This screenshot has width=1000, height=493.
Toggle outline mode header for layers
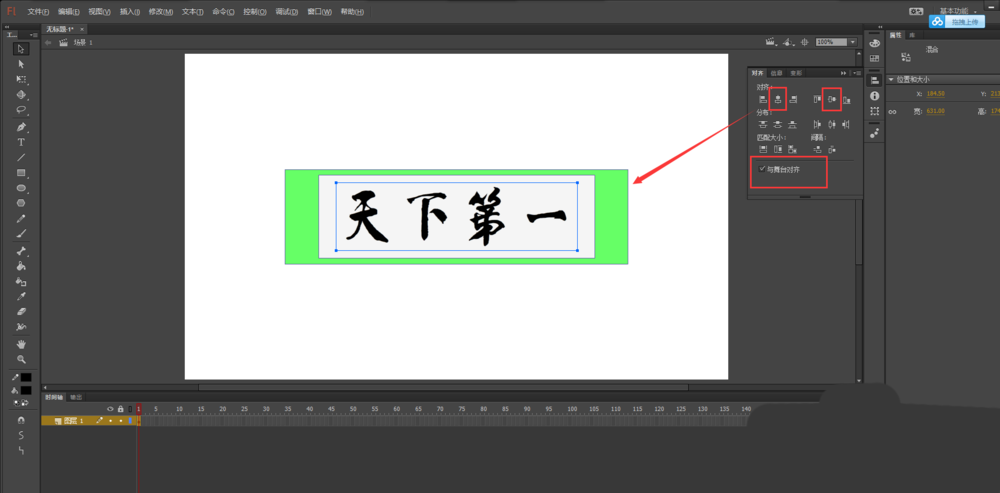130,409
